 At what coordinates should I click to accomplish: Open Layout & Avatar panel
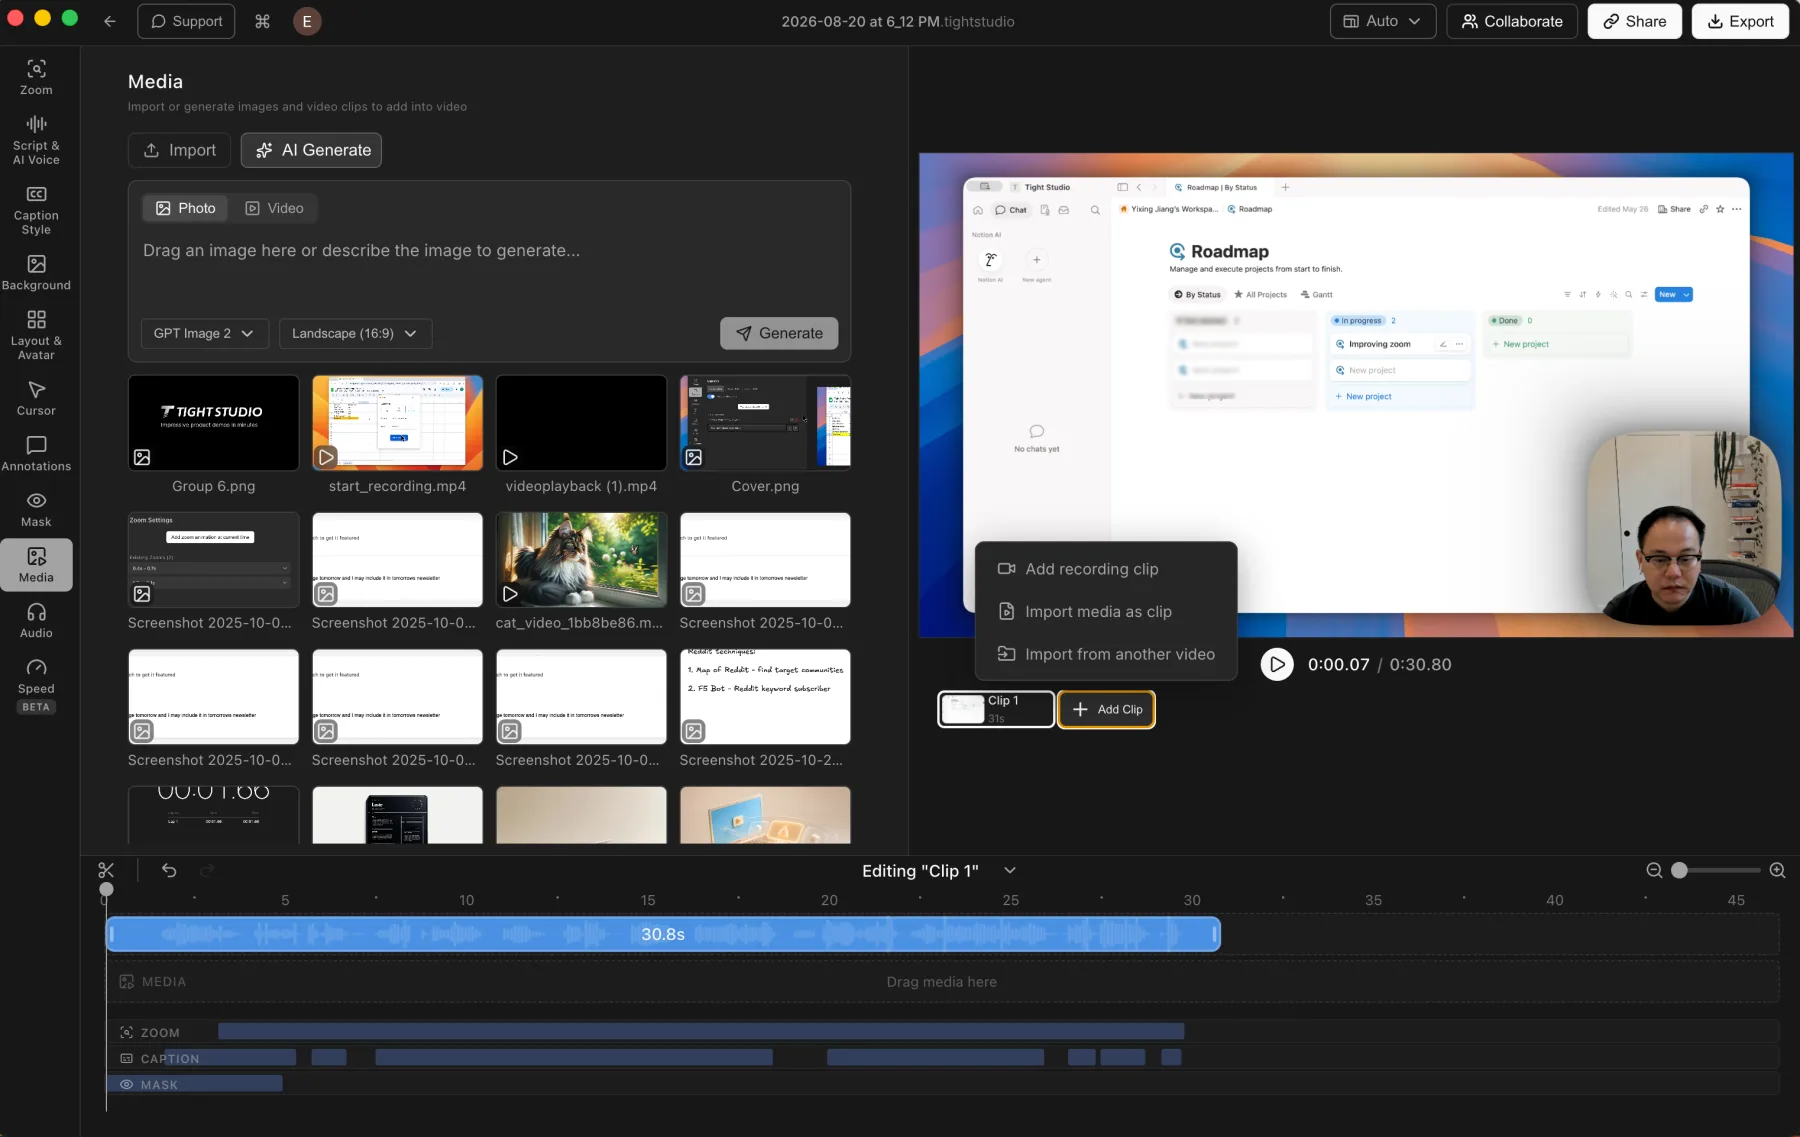[36, 334]
